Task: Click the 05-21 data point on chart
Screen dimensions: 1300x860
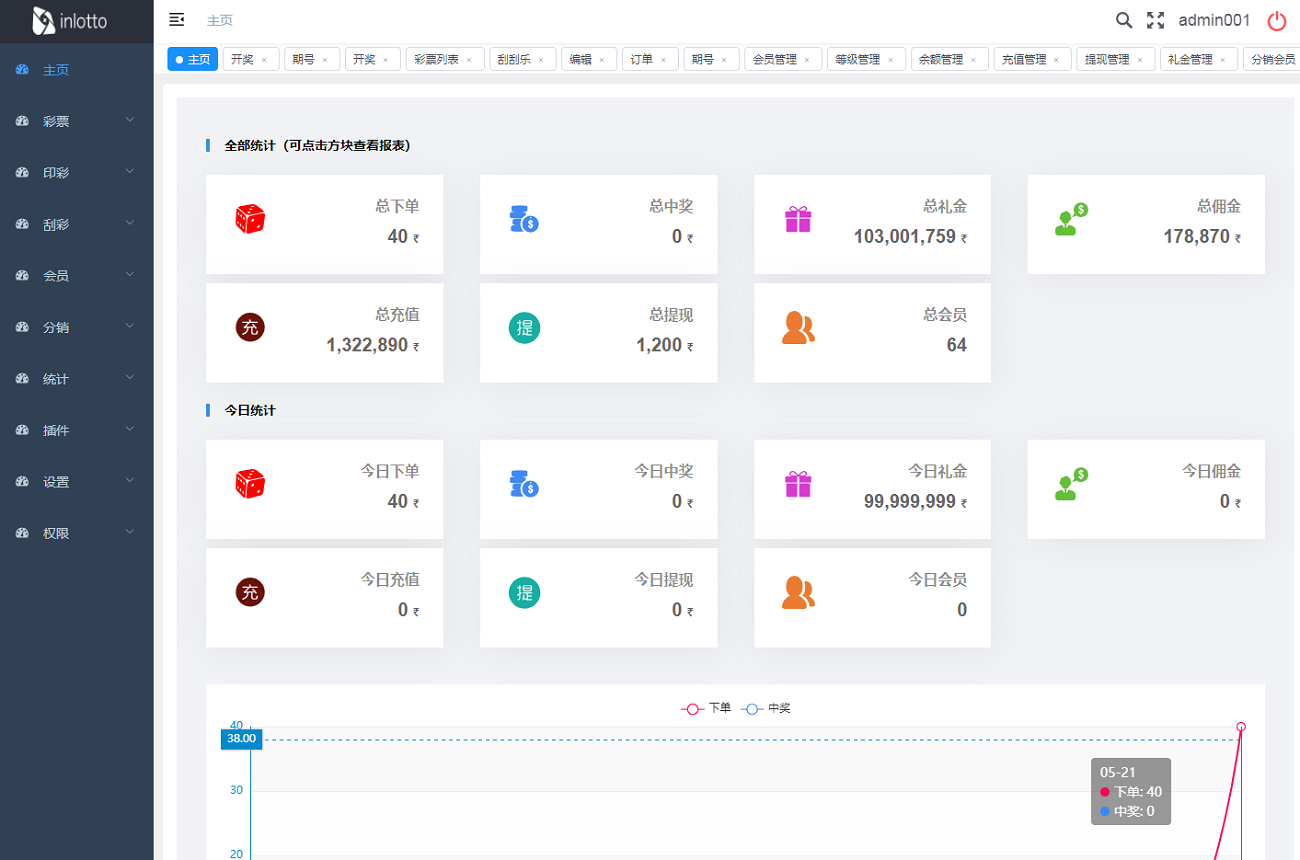Action: pos(1241,727)
